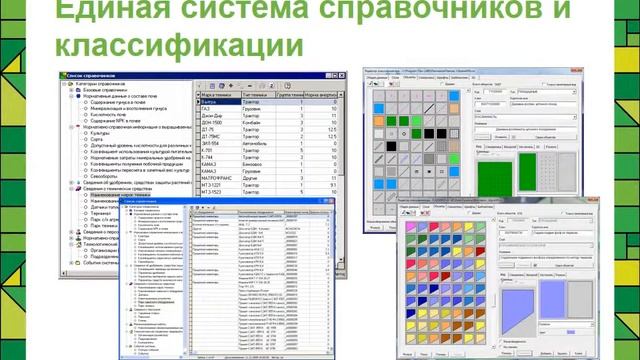Open the Слои tab in the upper classifier editor
The width and height of the screenshot is (640, 360).
click(395, 78)
